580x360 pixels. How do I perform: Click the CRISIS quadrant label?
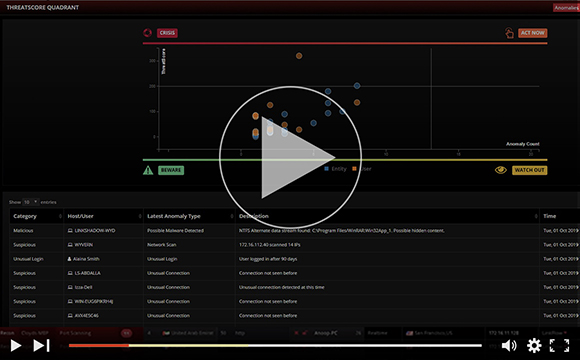coord(167,33)
